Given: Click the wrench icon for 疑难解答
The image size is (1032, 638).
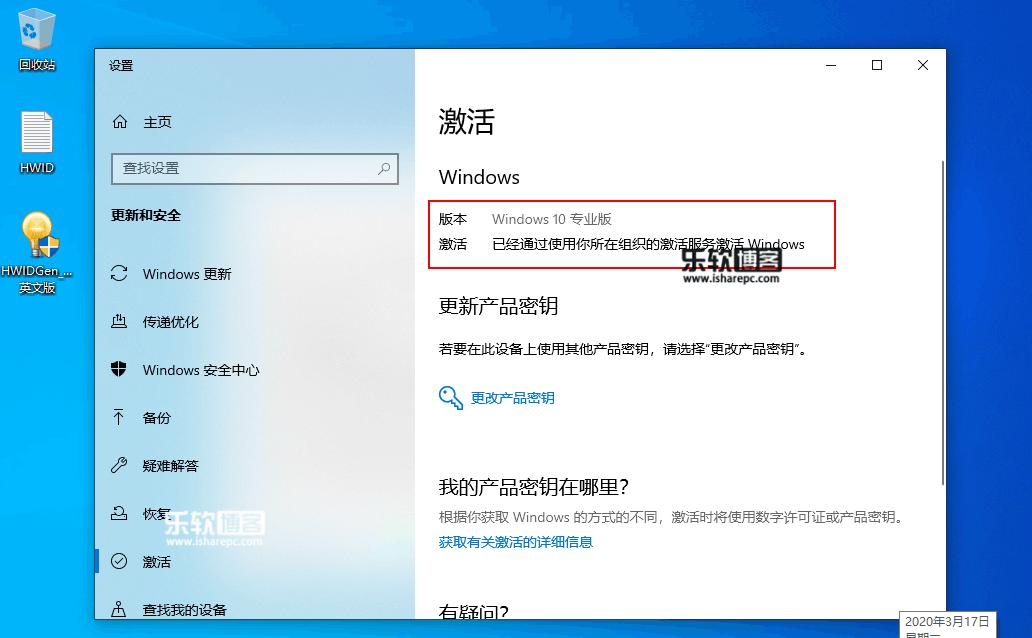Looking at the screenshot, I should 119,465.
